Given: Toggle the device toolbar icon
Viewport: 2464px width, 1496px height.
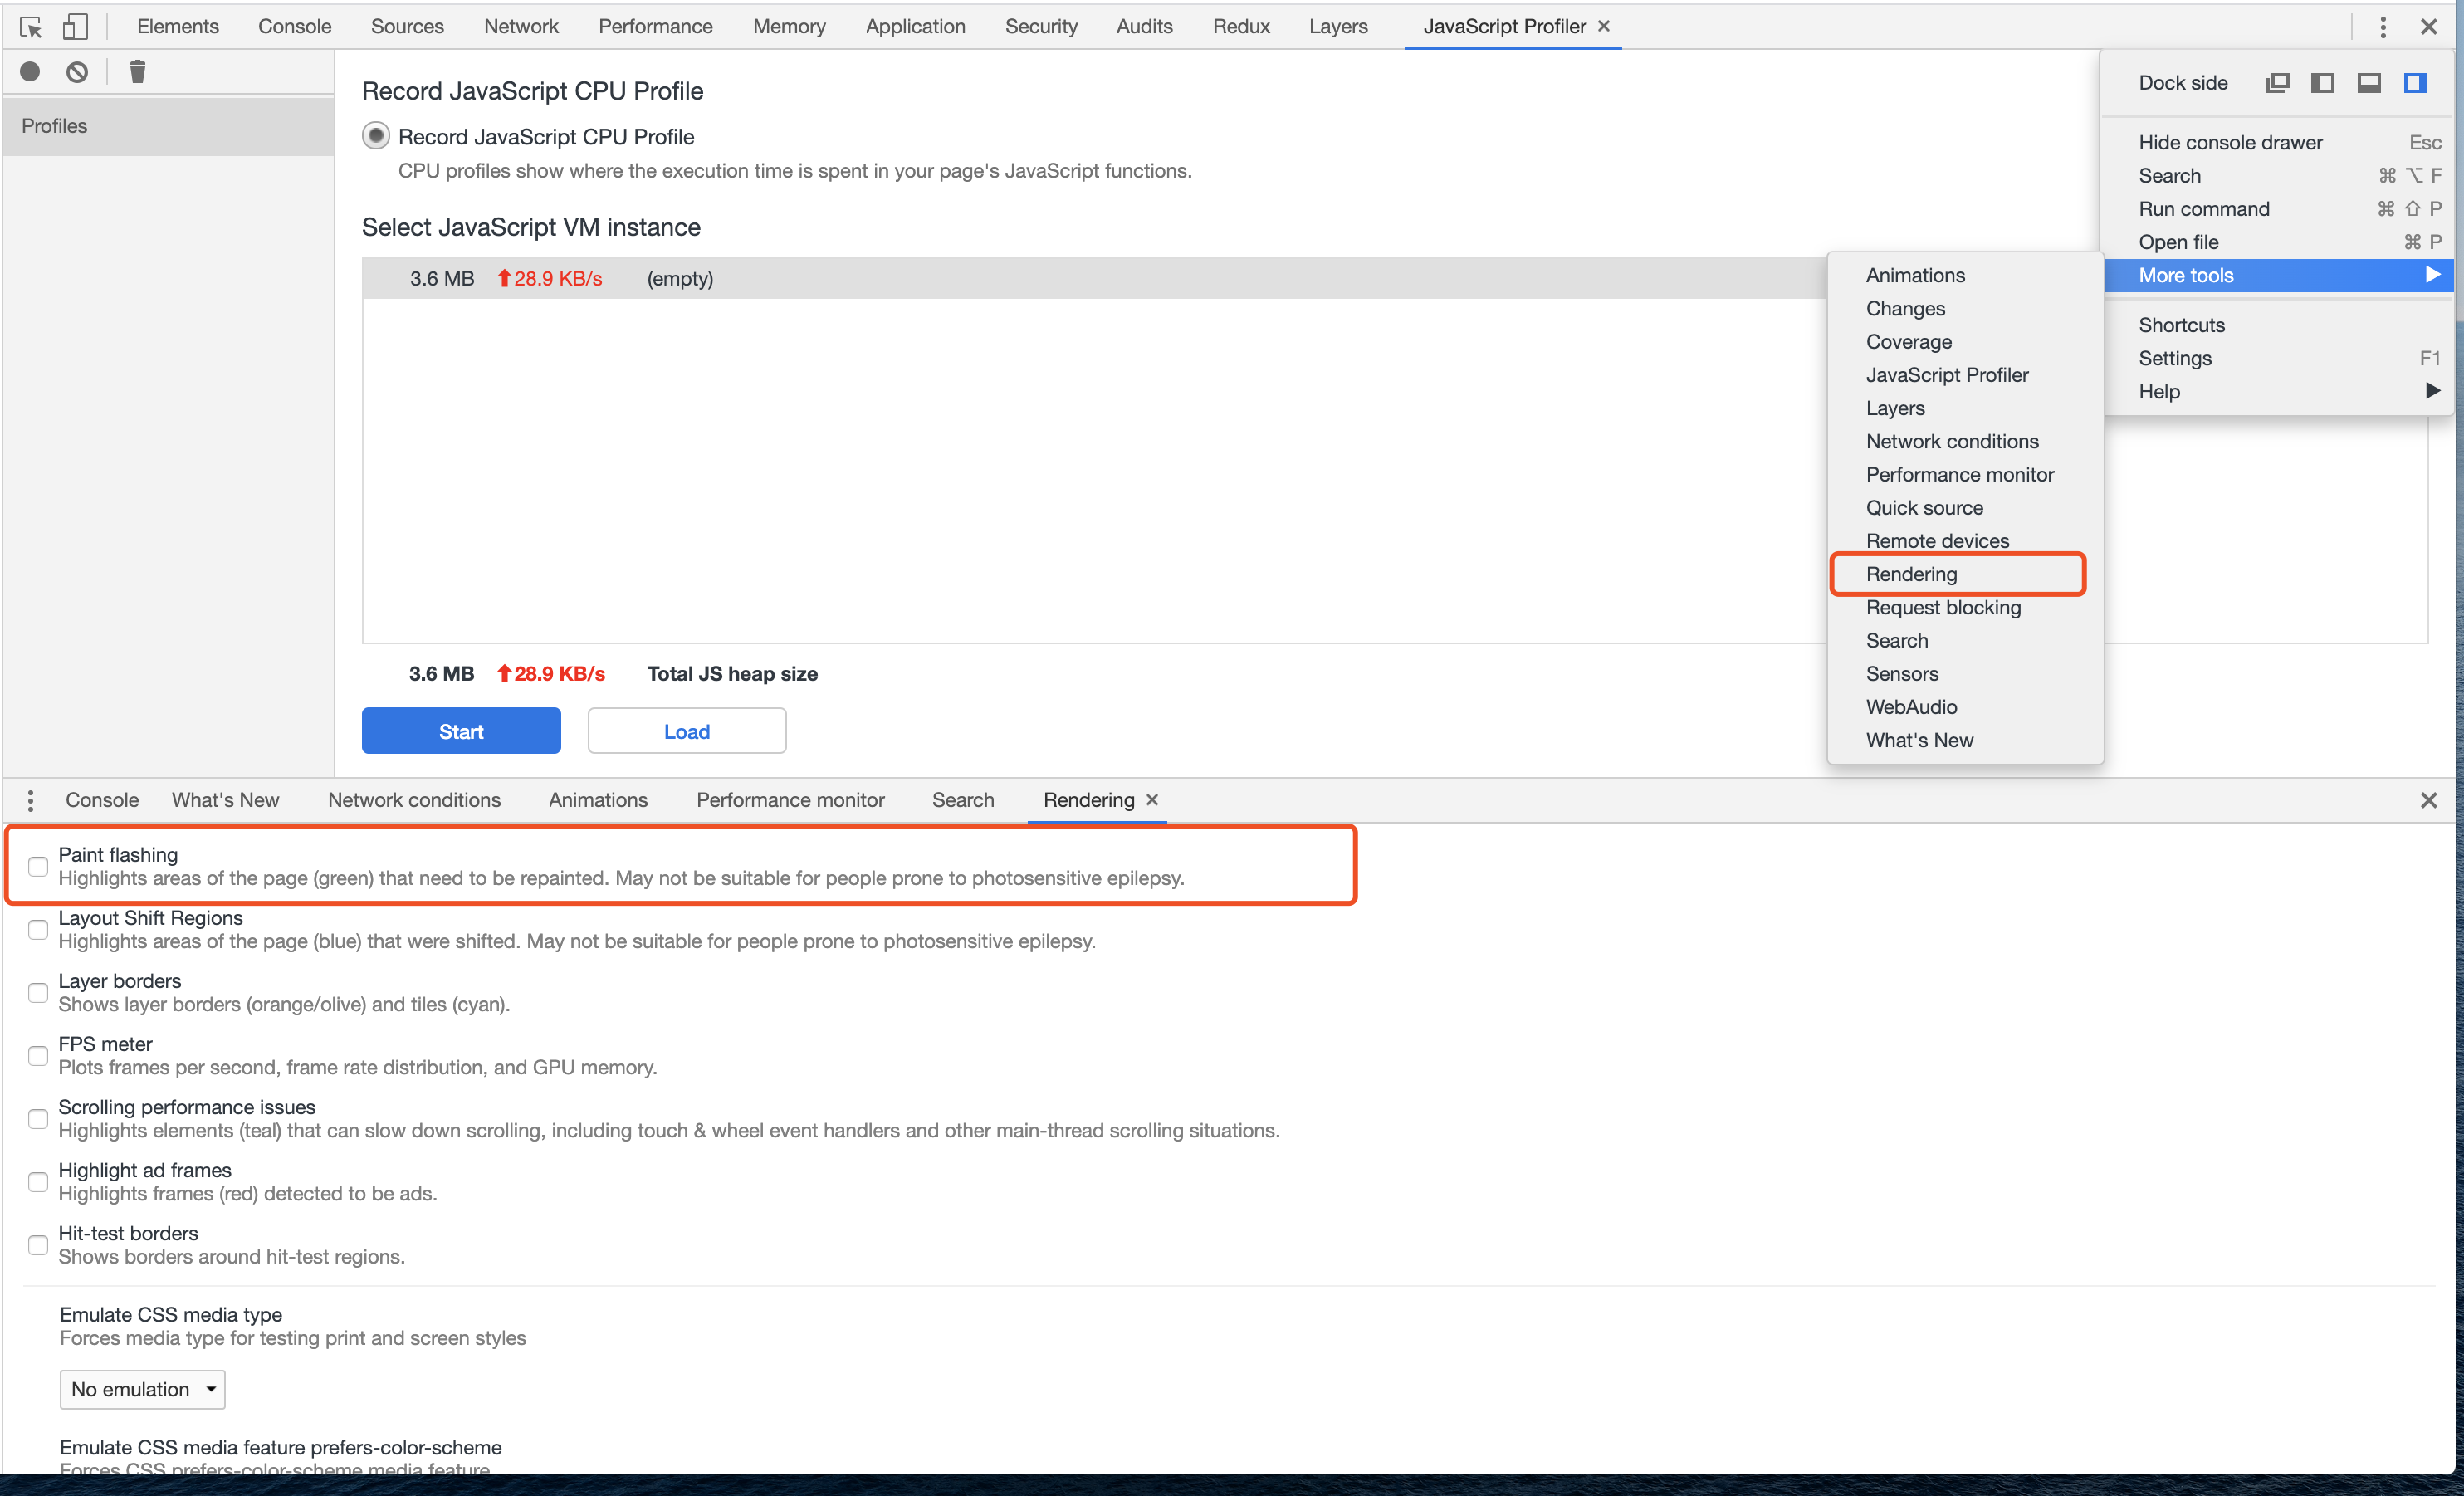Looking at the screenshot, I should click(75, 27).
